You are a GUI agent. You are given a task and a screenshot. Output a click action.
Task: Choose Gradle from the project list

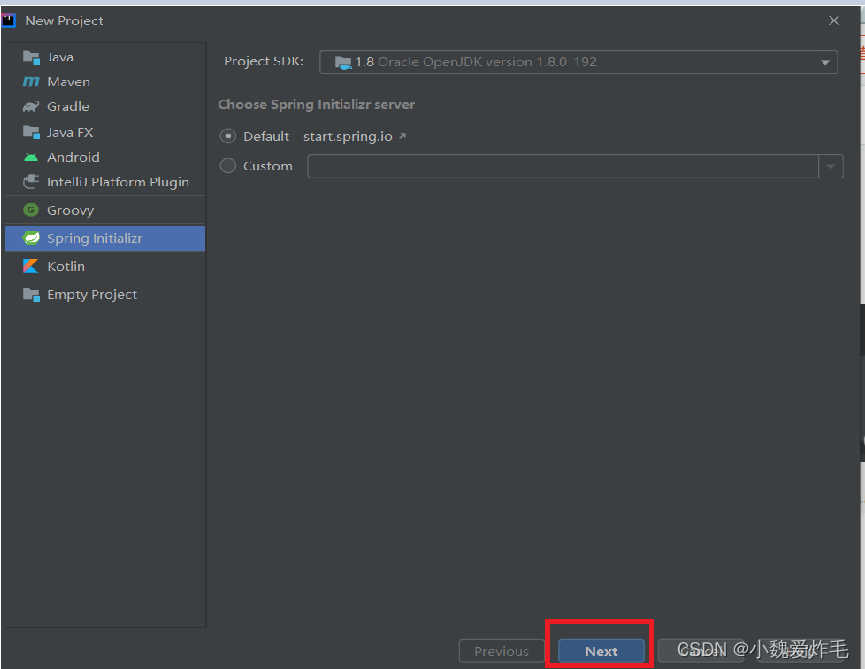click(105, 106)
